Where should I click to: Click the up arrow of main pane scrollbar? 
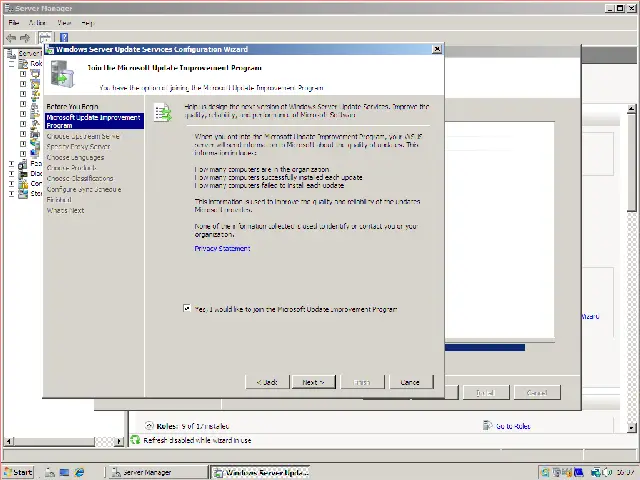coord(631,109)
